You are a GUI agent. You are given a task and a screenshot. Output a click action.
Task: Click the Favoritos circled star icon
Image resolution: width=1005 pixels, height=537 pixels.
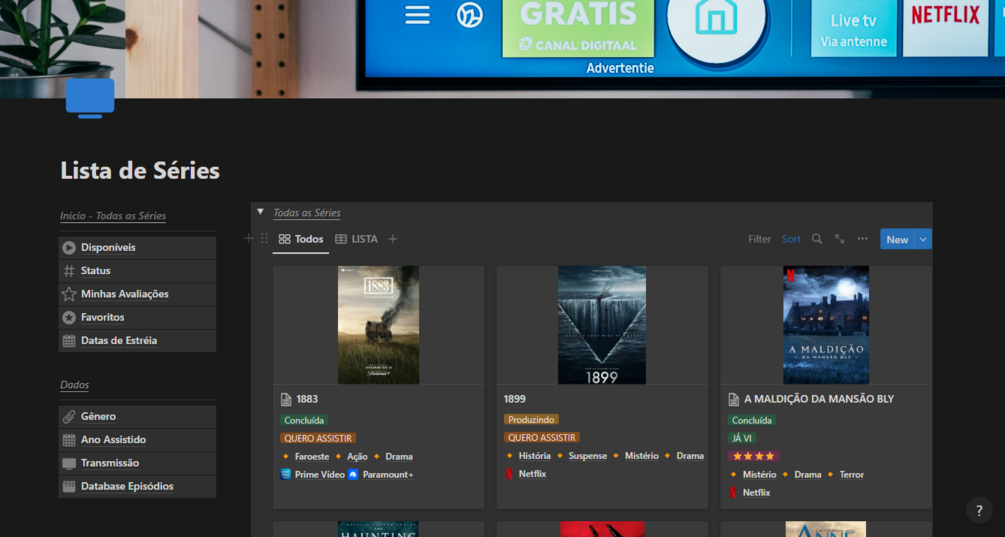point(69,317)
